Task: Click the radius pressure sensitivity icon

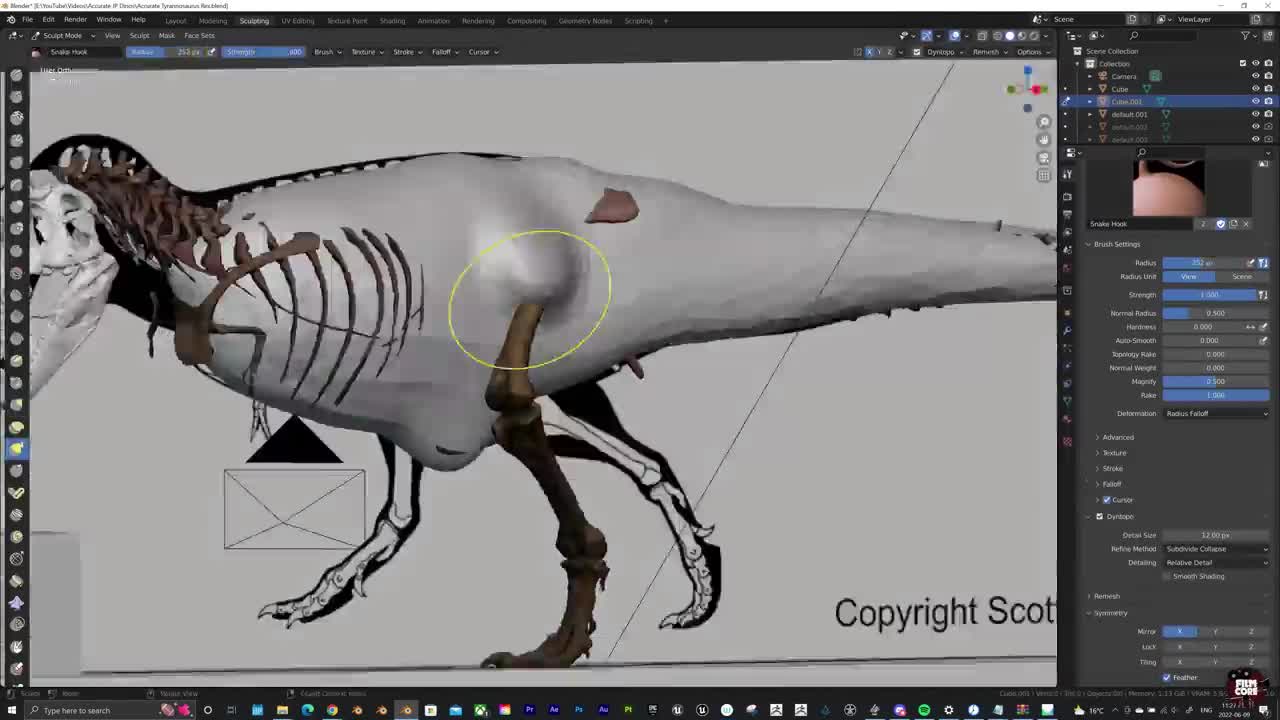Action: 1251,263
